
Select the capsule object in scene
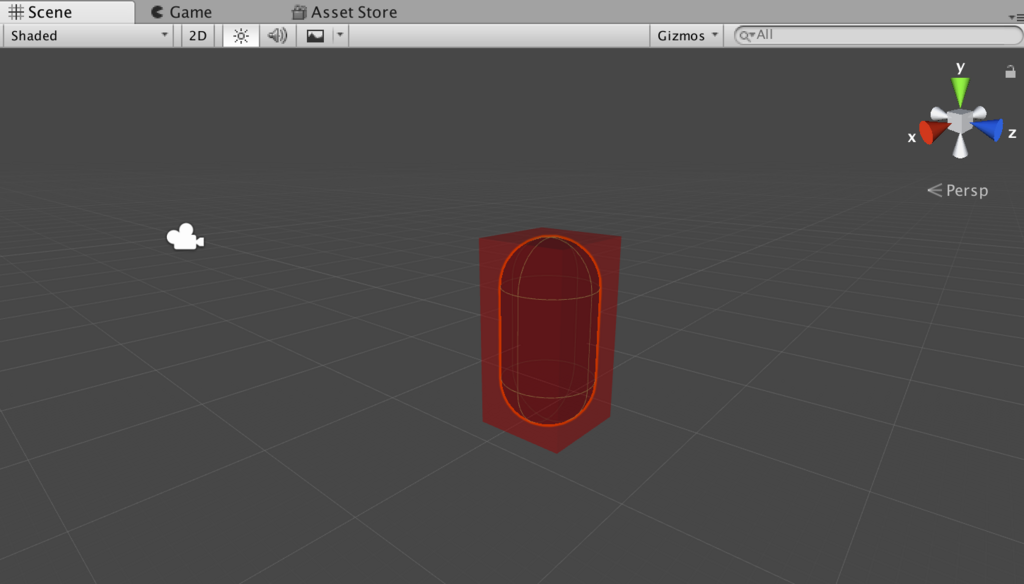549,331
